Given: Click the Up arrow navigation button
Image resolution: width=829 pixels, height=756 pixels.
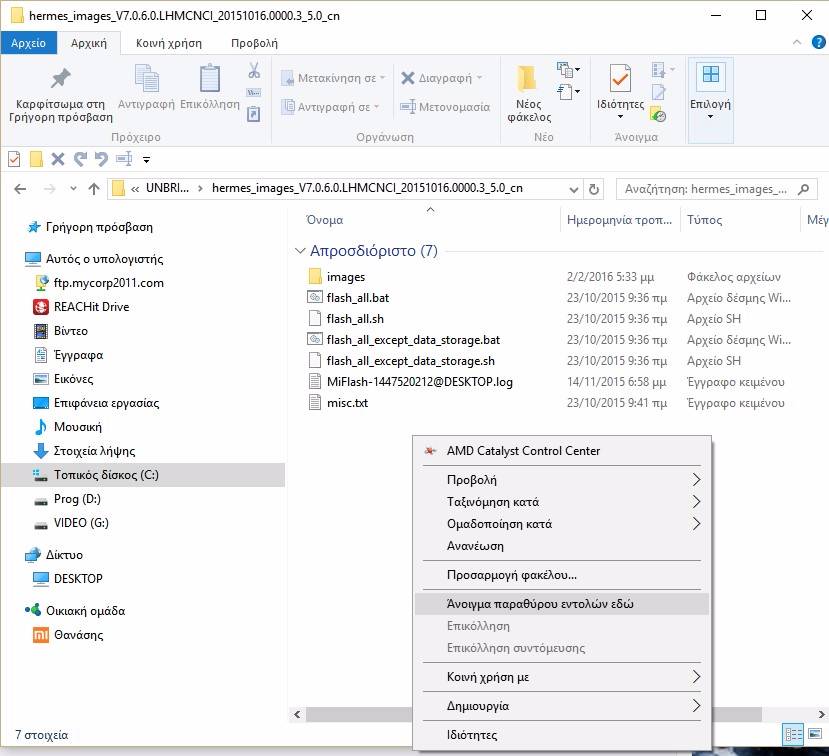Looking at the screenshot, I should point(94,189).
